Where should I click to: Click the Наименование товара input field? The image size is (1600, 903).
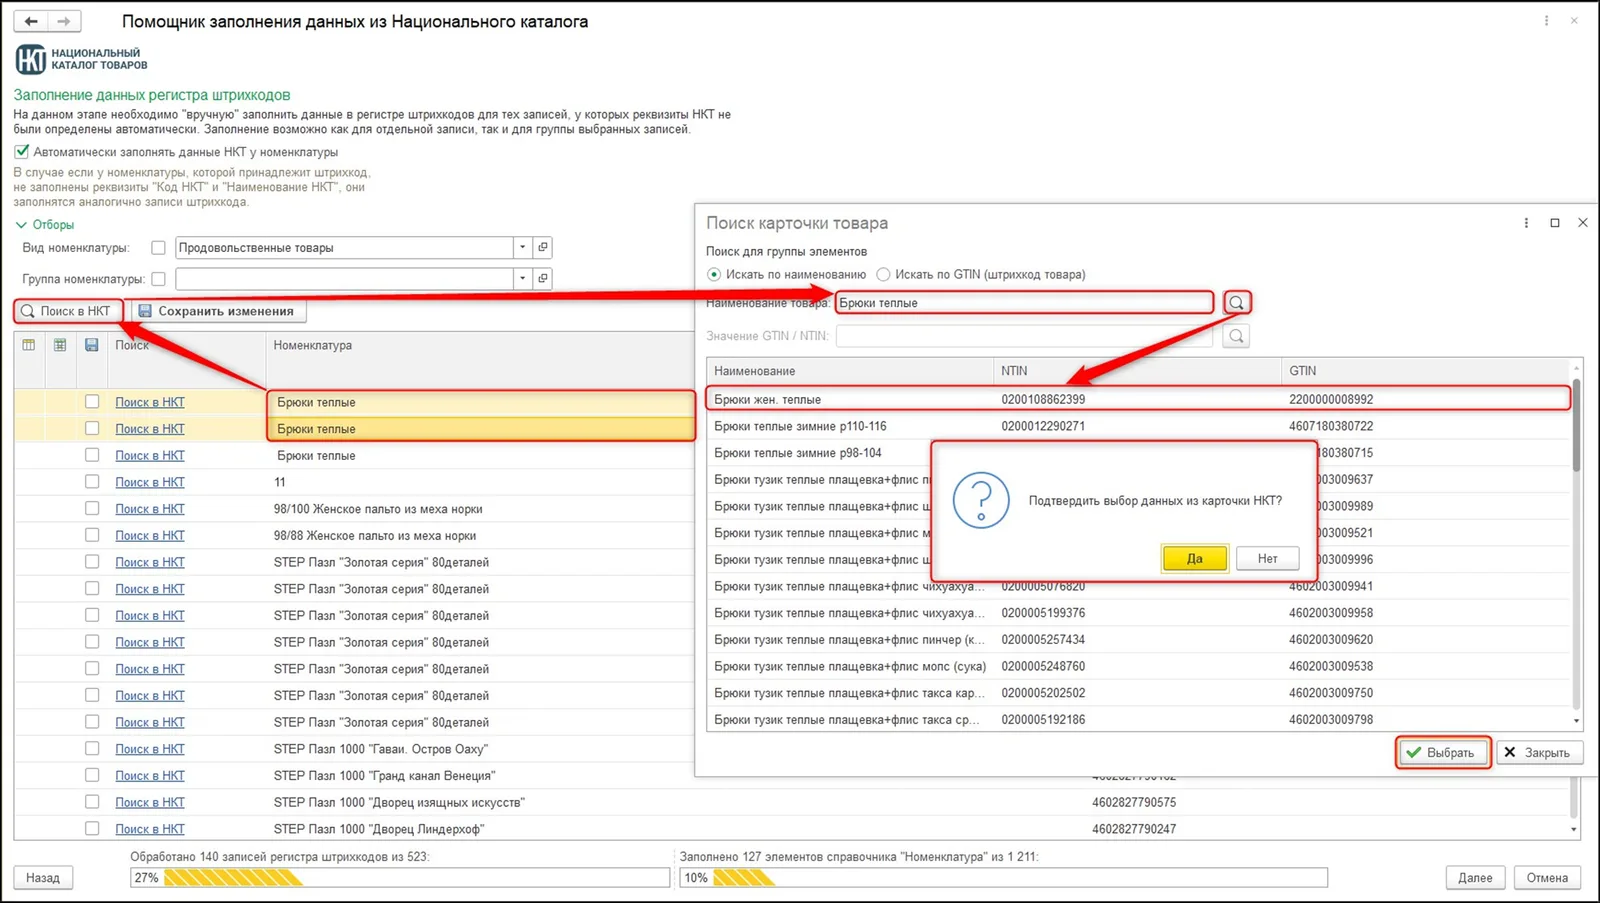[x=1024, y=303]
